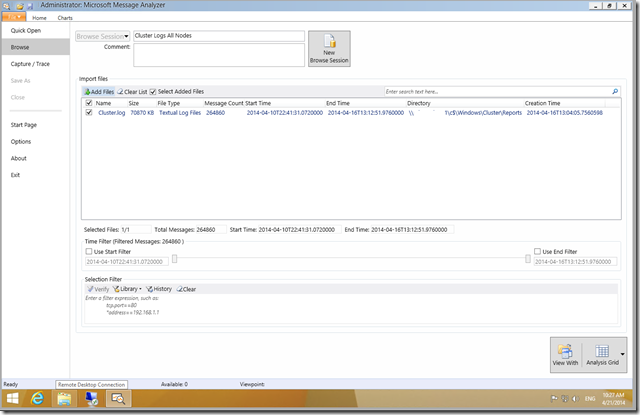Open Options from the sidebar

click(x=21, y=142)
